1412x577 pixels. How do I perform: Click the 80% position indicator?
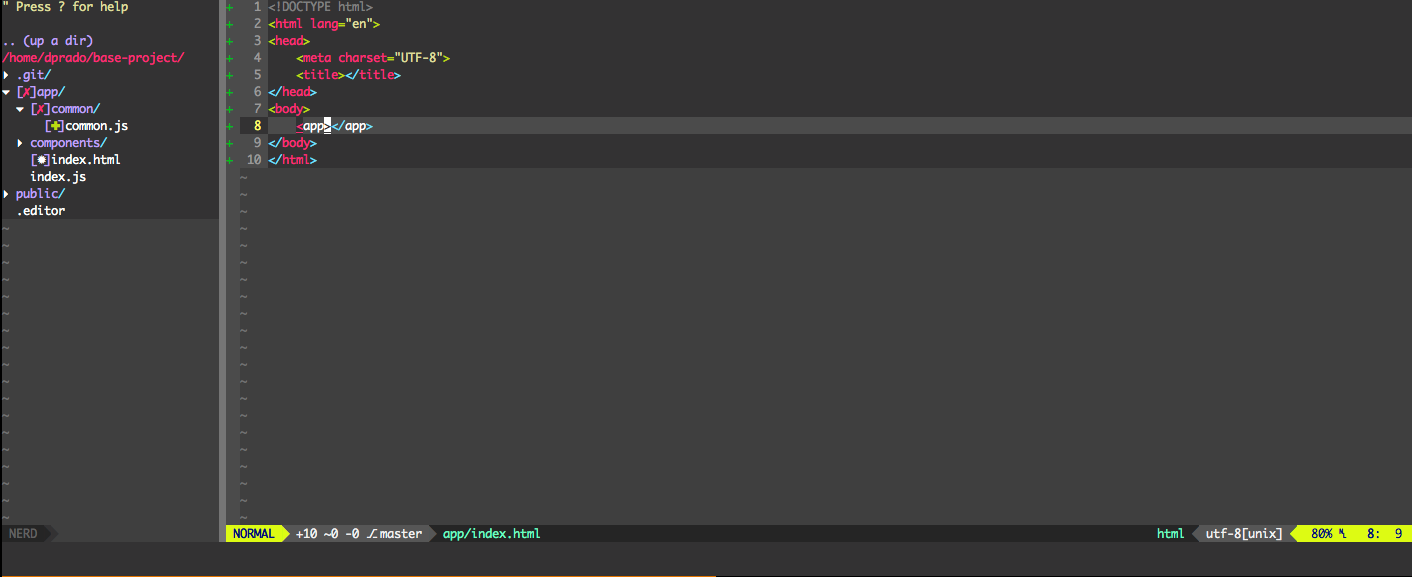click(1322, 534)
